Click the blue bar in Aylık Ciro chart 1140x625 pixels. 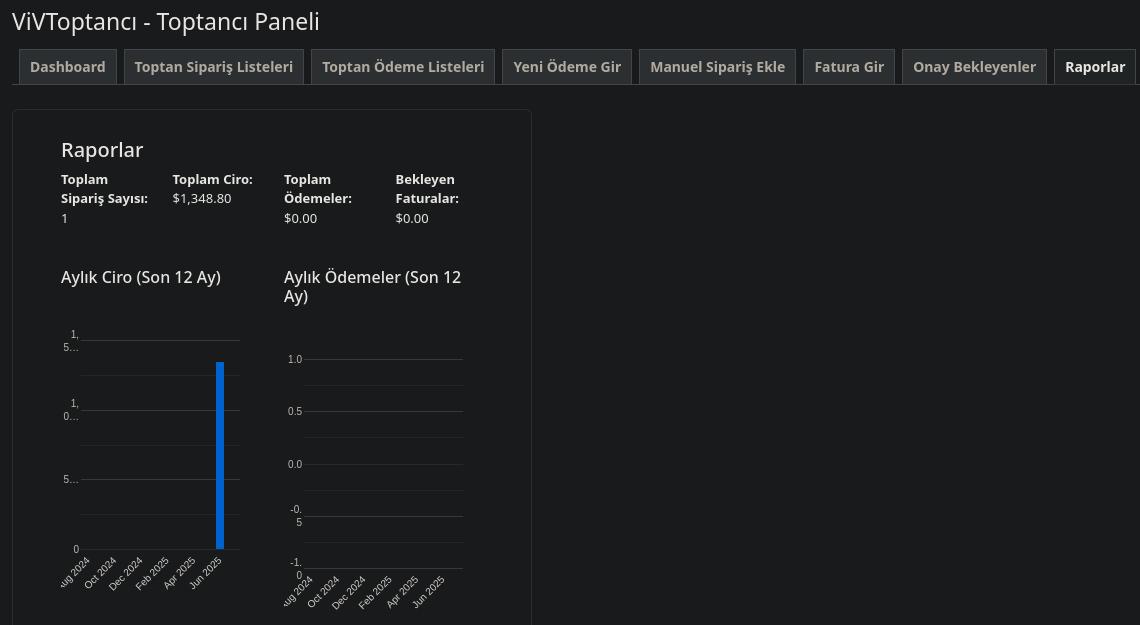pyautogui.click(x=220, y=455)
